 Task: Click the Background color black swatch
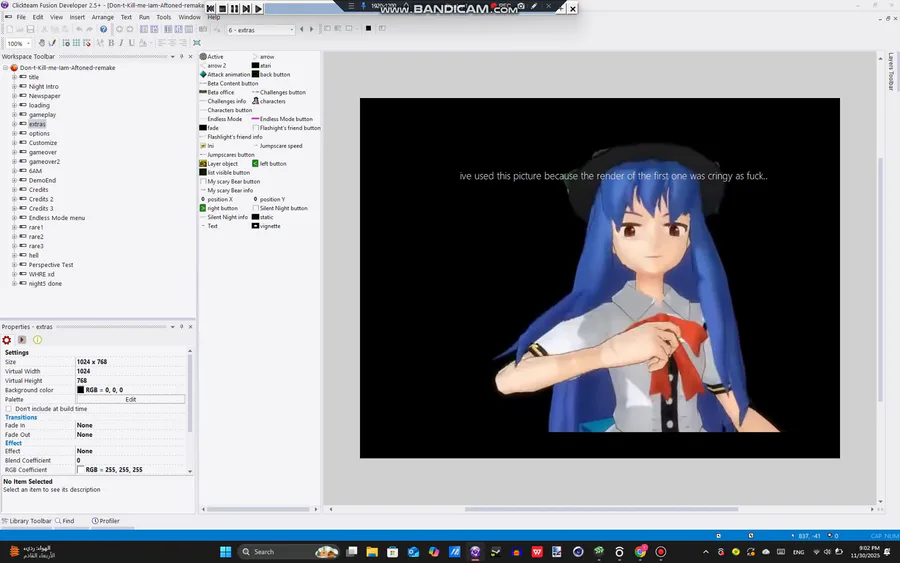coord(80,390)
